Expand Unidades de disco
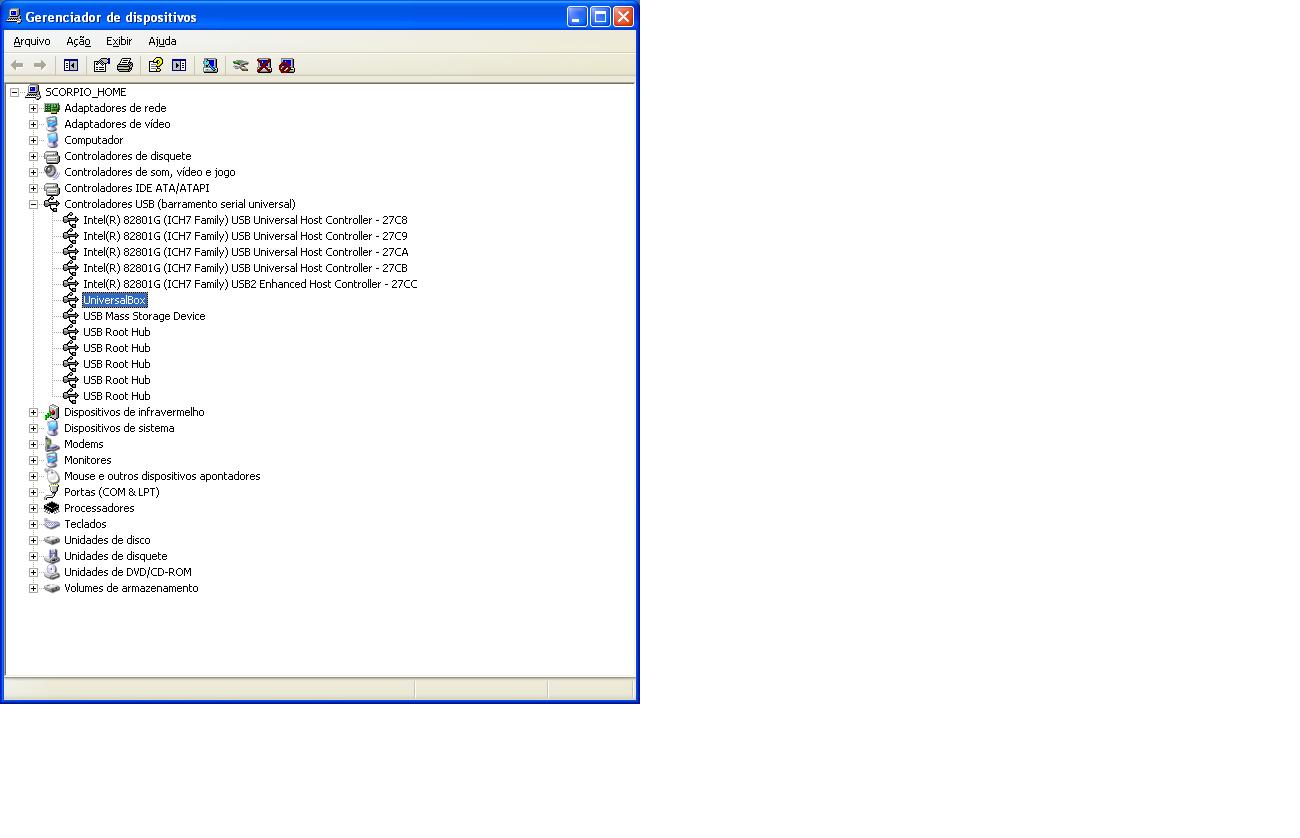The height and width of the screenshot is (838, 1300). tap(33, 540)
